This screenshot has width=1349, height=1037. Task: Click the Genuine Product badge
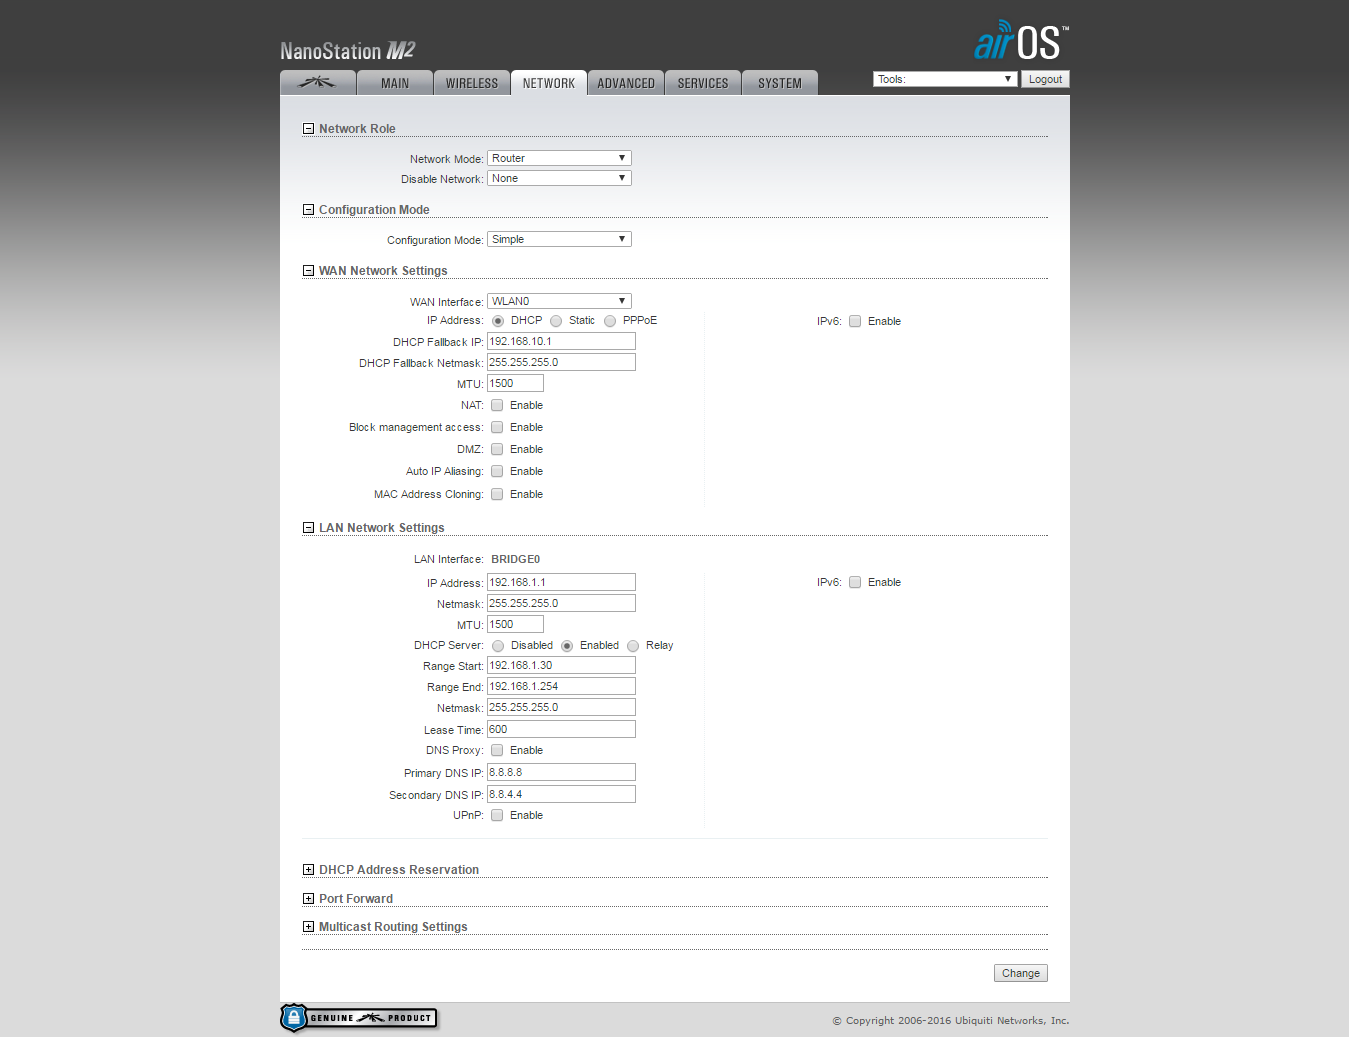tap(359, 1018)
